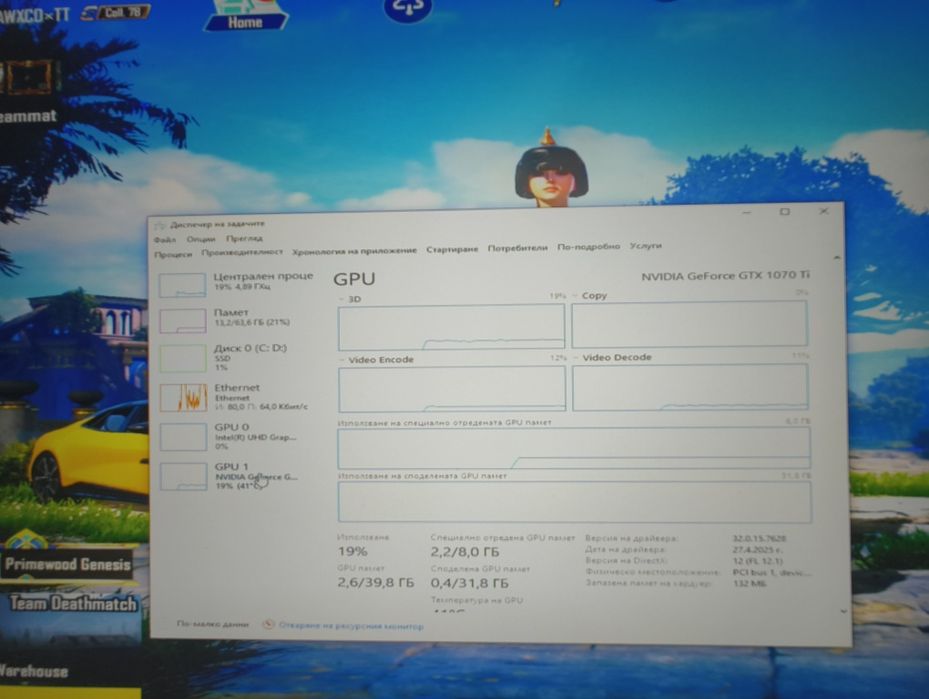
Task: Select GPU 1 NVIDIA GeForce entry
Action: [x=237, y=476]
